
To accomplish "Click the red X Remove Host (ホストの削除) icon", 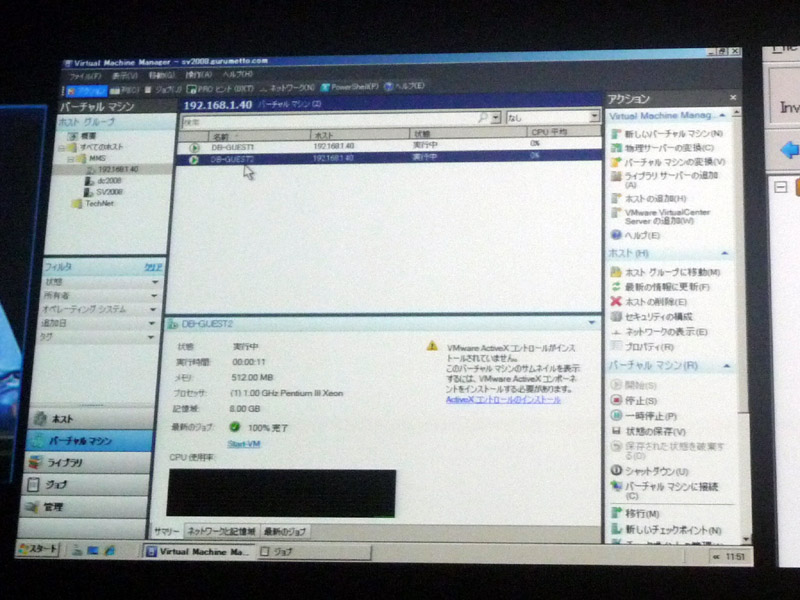I will point(616,302).
